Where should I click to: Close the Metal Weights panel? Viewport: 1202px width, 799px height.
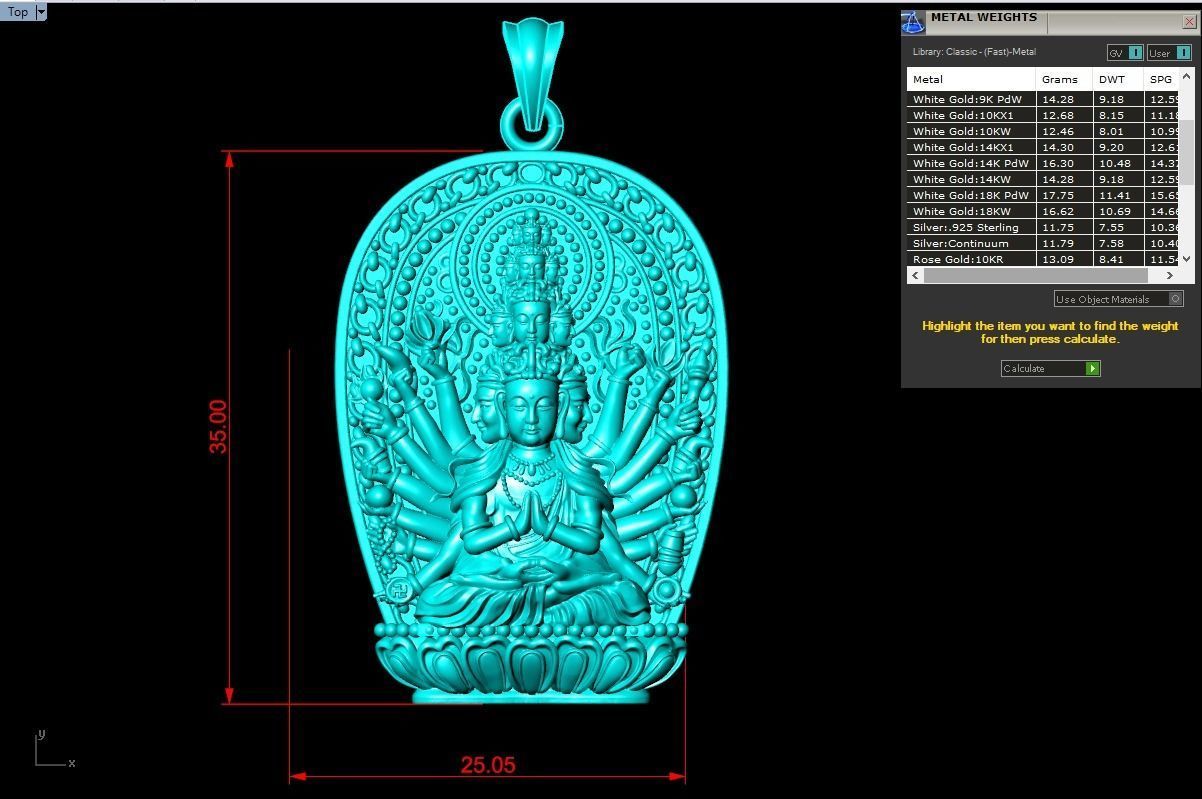coord(1189,21)
